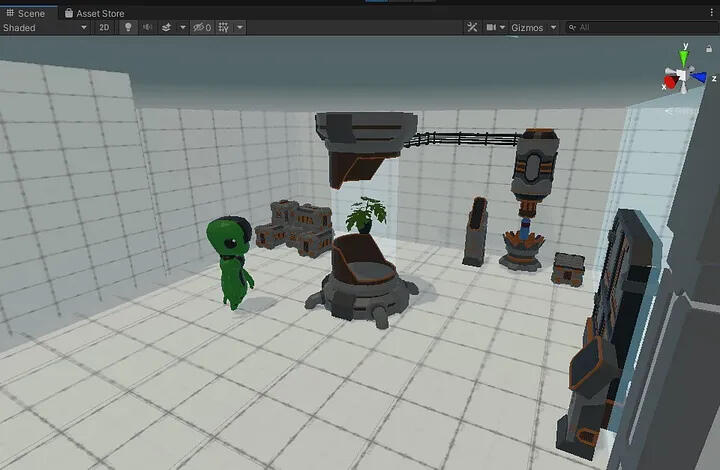
Task: Switch to the Scene tab
Action: (24, 13)
